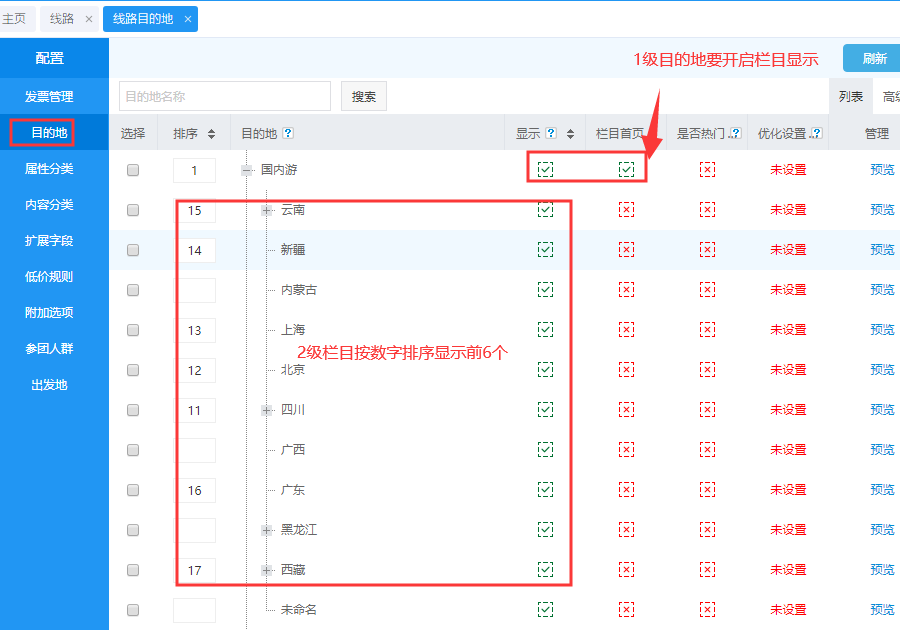Click the 目的地名称 search input field

pos(224,97)
